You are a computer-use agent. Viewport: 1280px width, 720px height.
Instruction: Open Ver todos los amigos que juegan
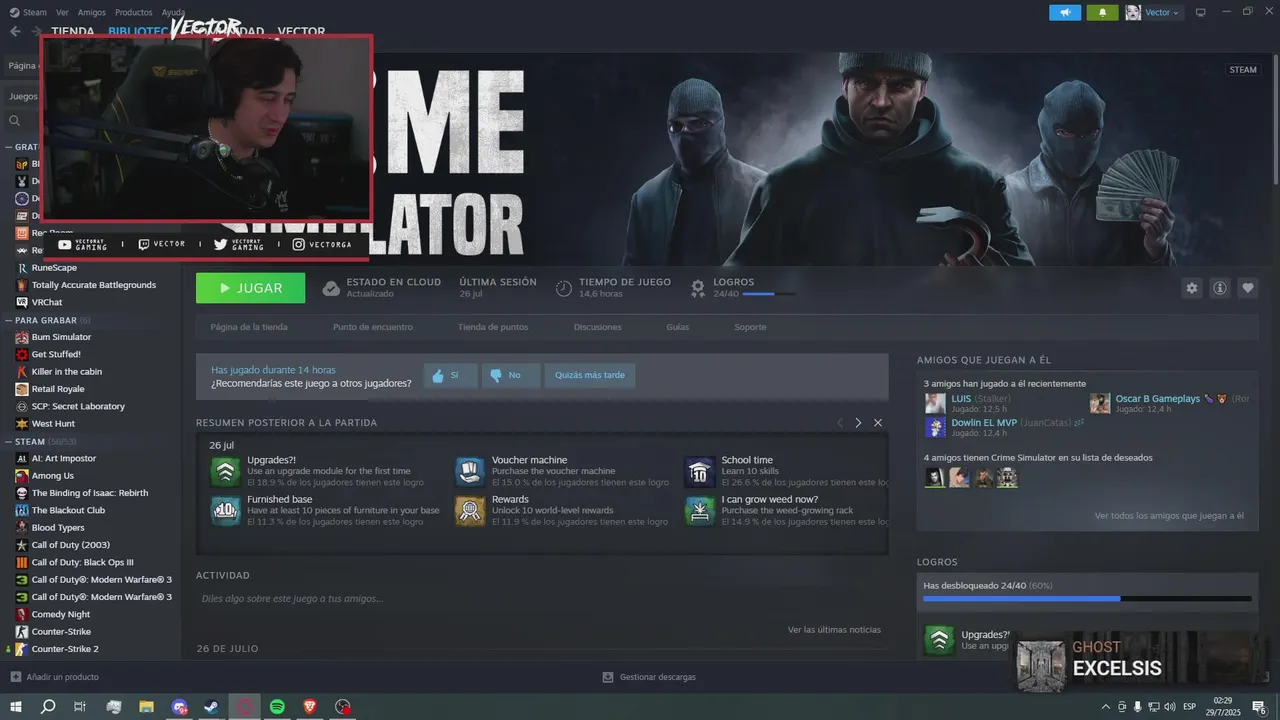(x=1169, y=516)
